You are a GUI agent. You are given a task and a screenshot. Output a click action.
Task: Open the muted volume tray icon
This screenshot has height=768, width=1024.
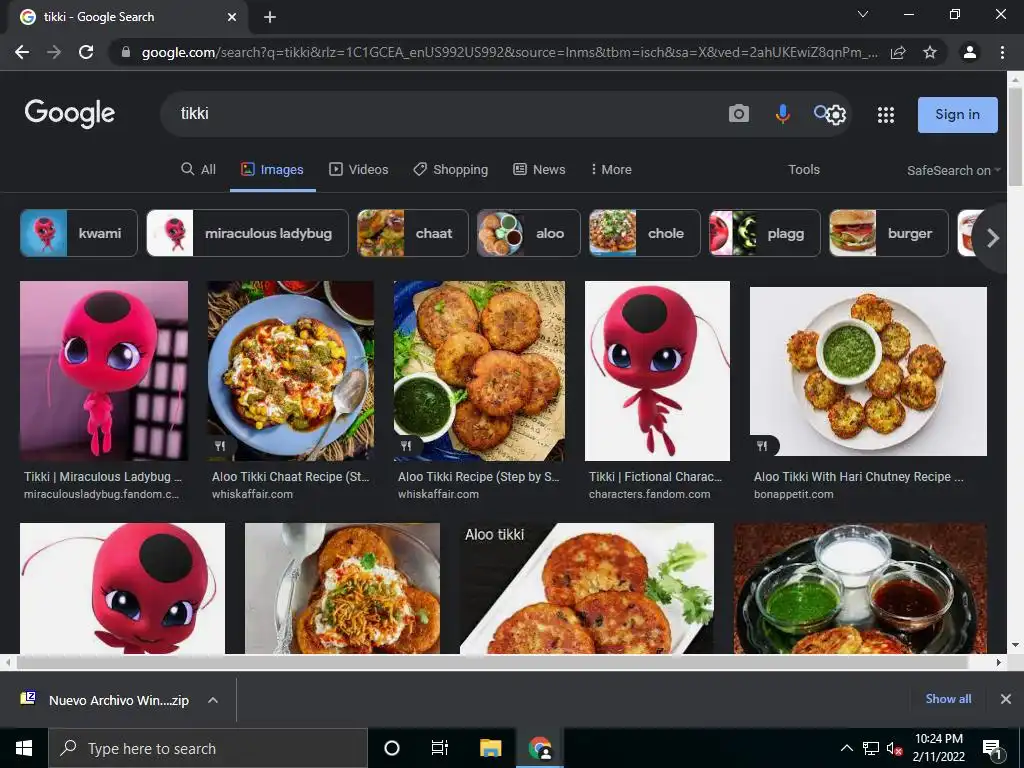(895, 748)
